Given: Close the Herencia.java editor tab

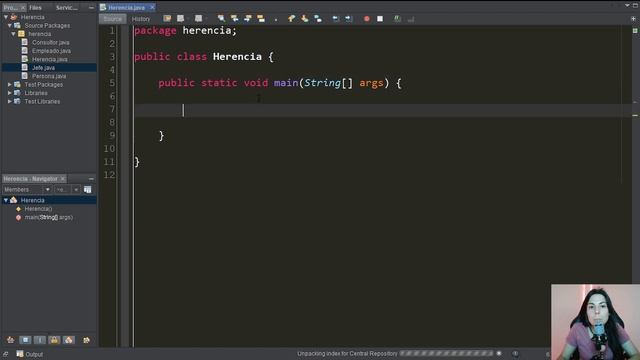Looking at the screenshot, I should pos(152,7).
